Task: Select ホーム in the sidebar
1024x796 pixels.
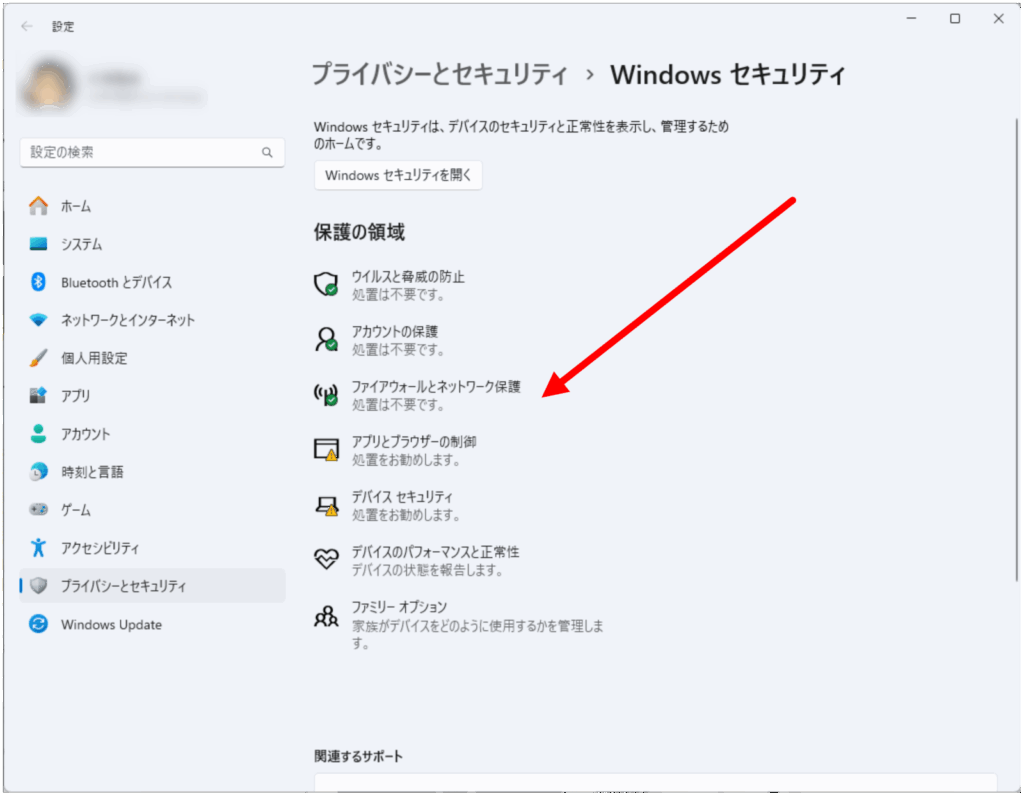Action: 76,206
